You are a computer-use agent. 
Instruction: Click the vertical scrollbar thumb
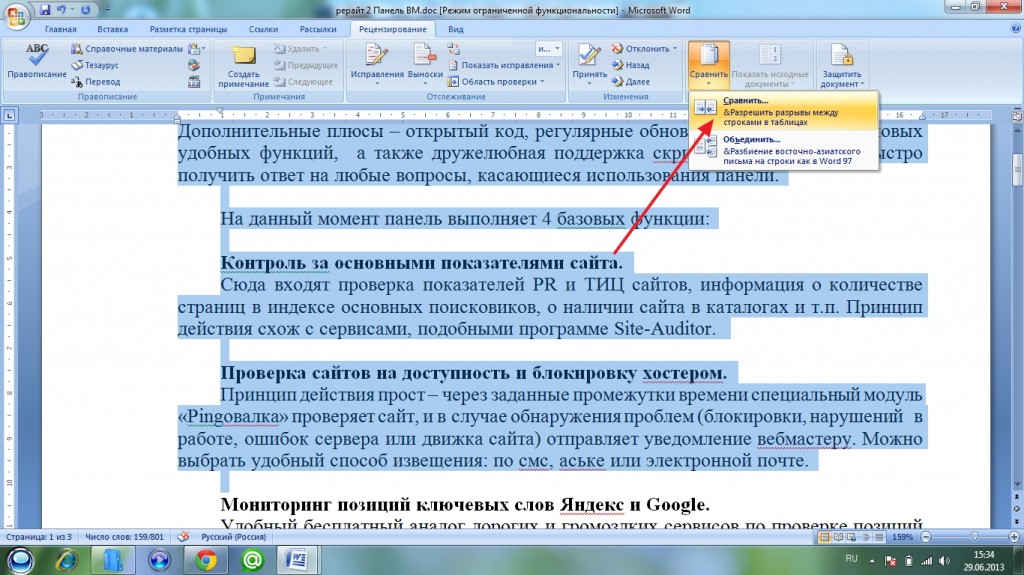click(x=1017, y=171)
